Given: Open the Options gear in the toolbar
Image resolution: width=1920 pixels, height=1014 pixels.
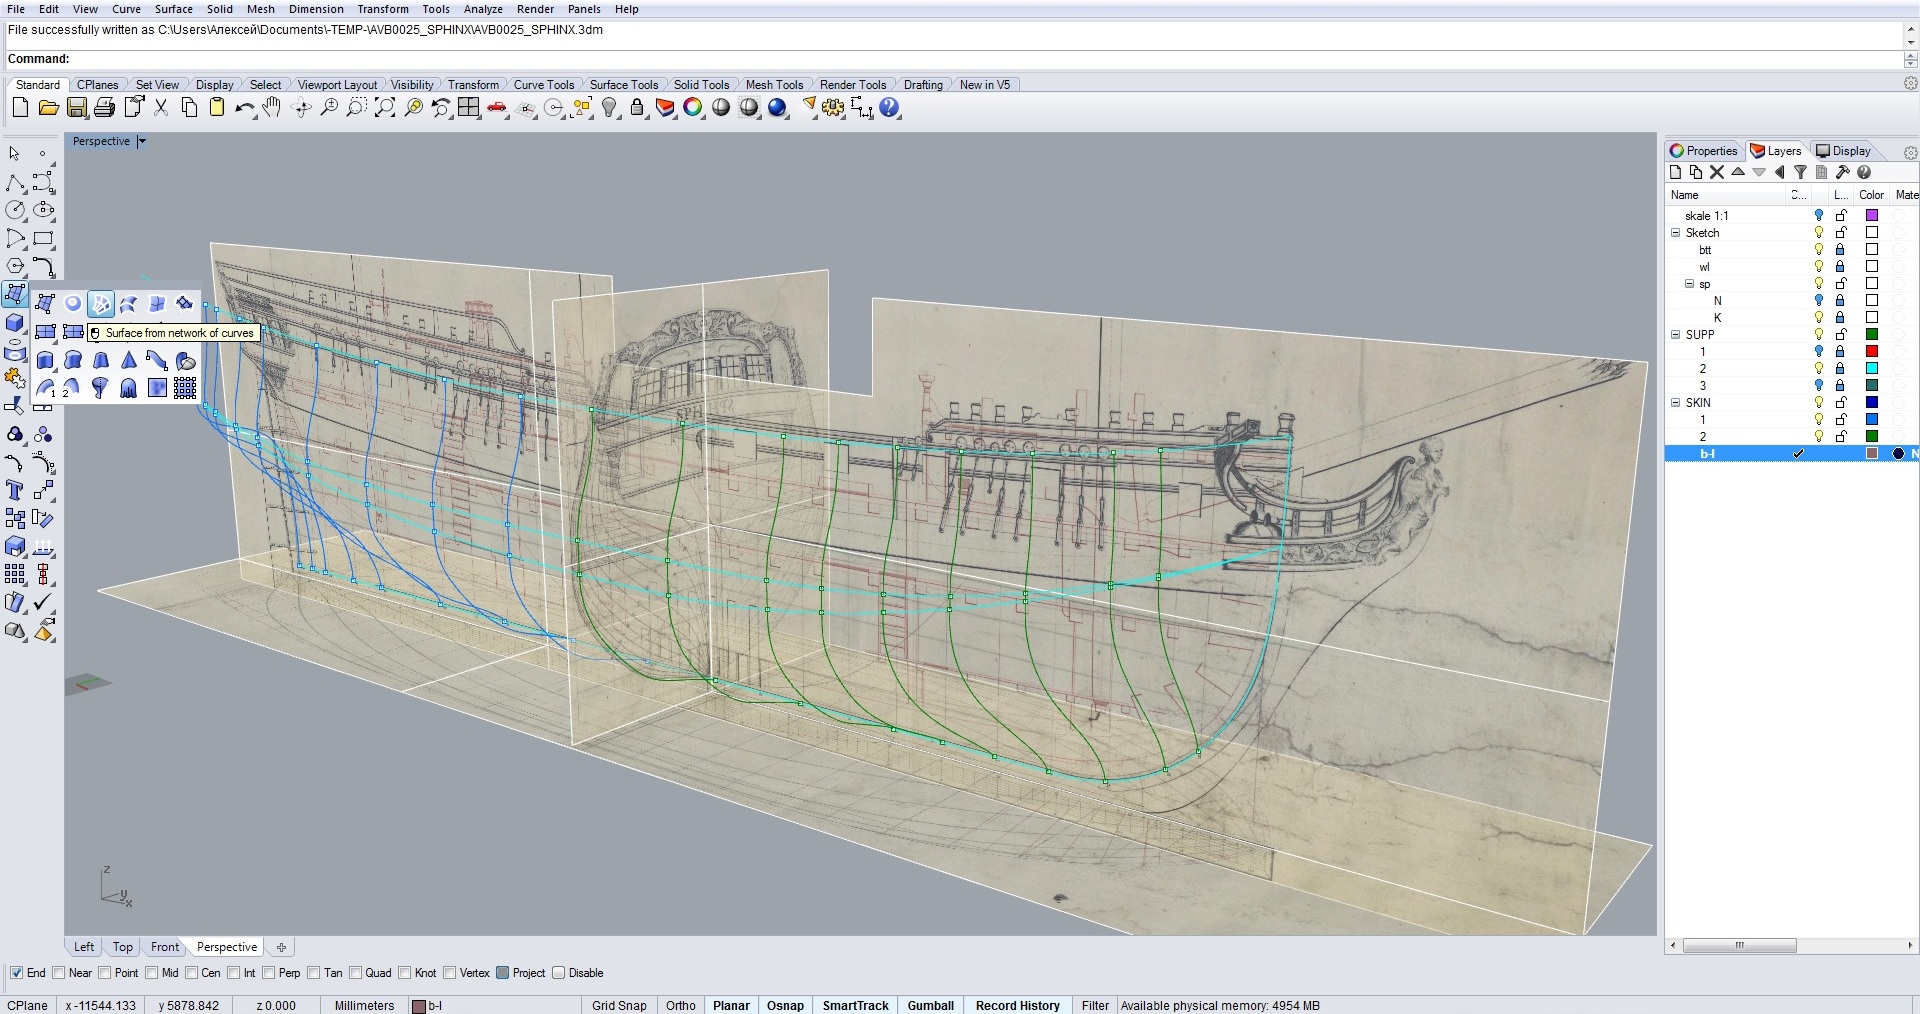Looking at the screenshot, I should [832, 108].
